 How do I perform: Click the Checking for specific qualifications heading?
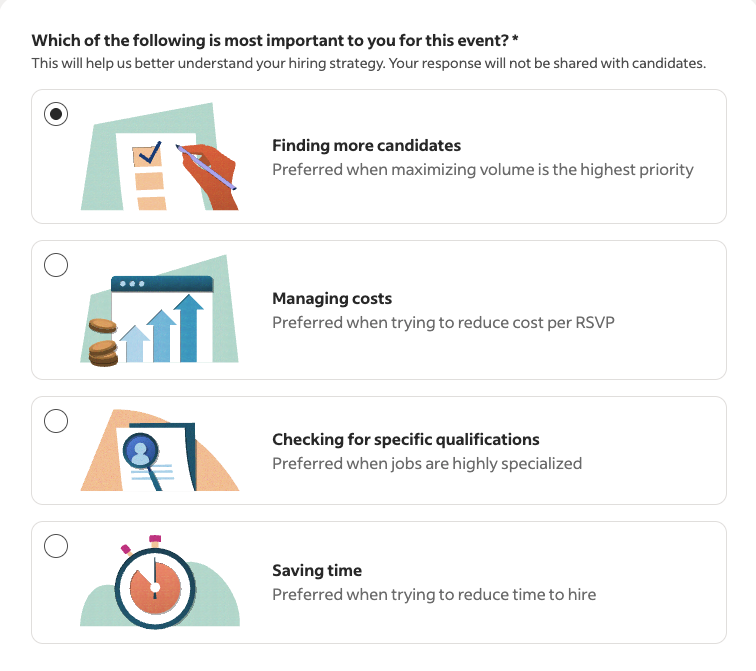pyautogui.click(x=405, y=439)
